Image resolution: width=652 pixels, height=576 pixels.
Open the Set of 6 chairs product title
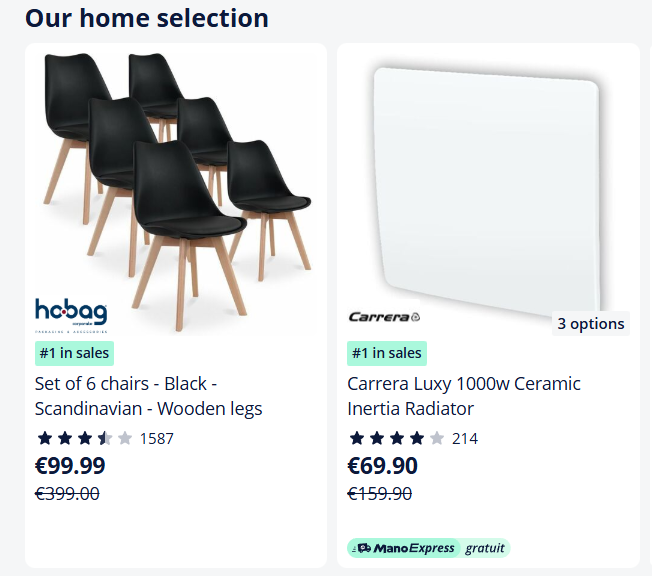point(148,396)
